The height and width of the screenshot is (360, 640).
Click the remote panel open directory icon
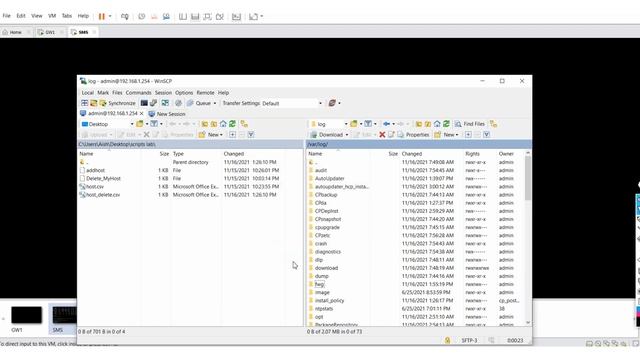click(x=353, y=124)
